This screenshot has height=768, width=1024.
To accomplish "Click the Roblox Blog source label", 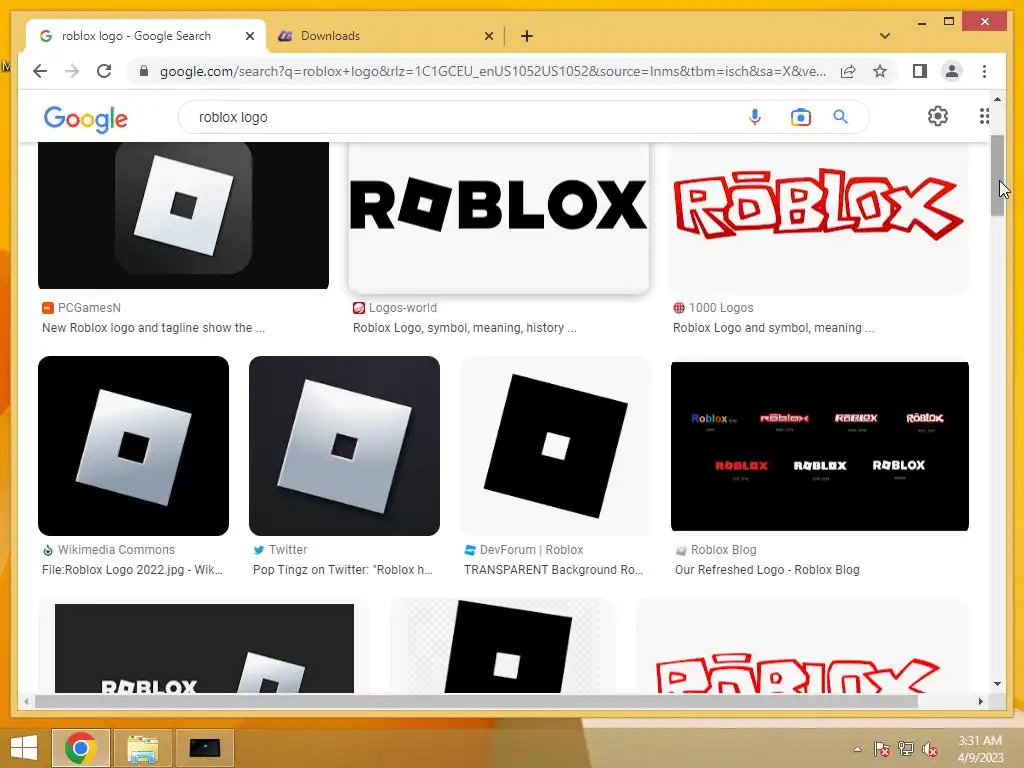I will 724,550.
